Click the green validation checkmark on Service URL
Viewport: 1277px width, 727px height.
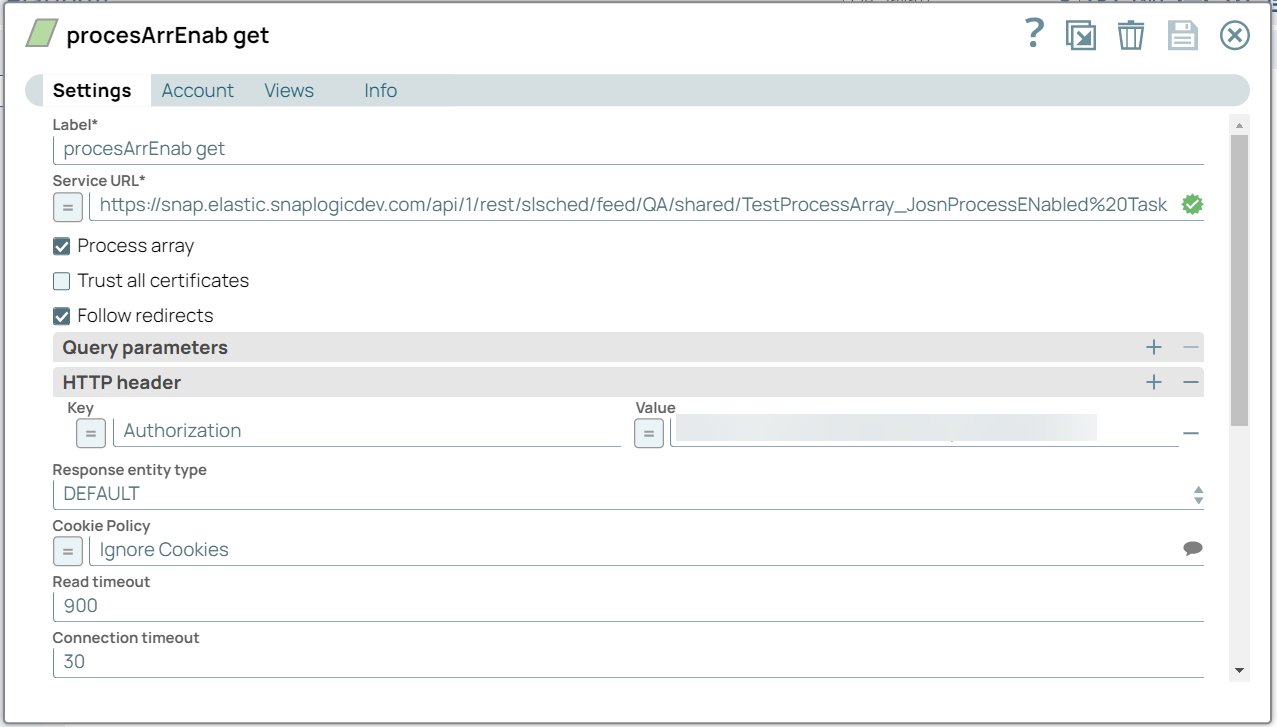tap(1191, 203)
